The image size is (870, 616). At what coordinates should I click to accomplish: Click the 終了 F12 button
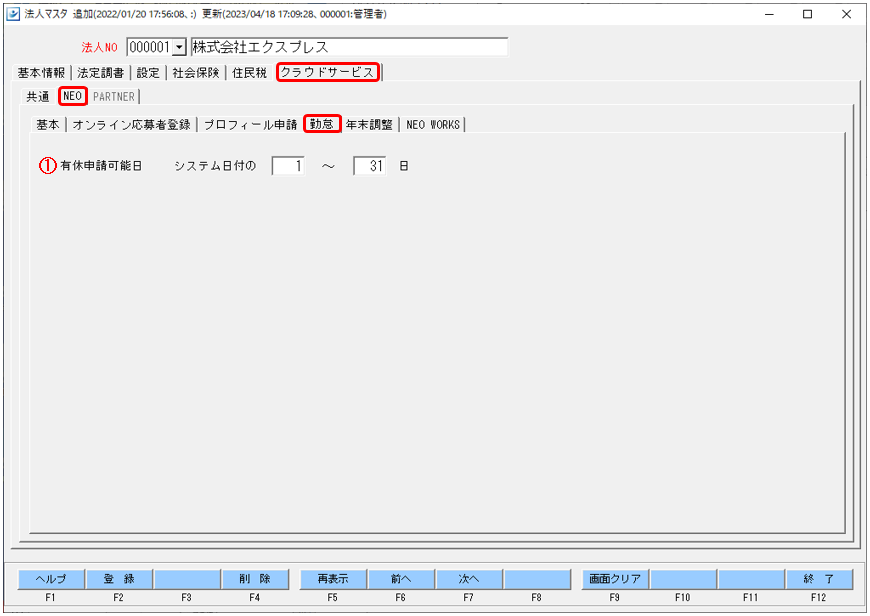click(819, 579)
